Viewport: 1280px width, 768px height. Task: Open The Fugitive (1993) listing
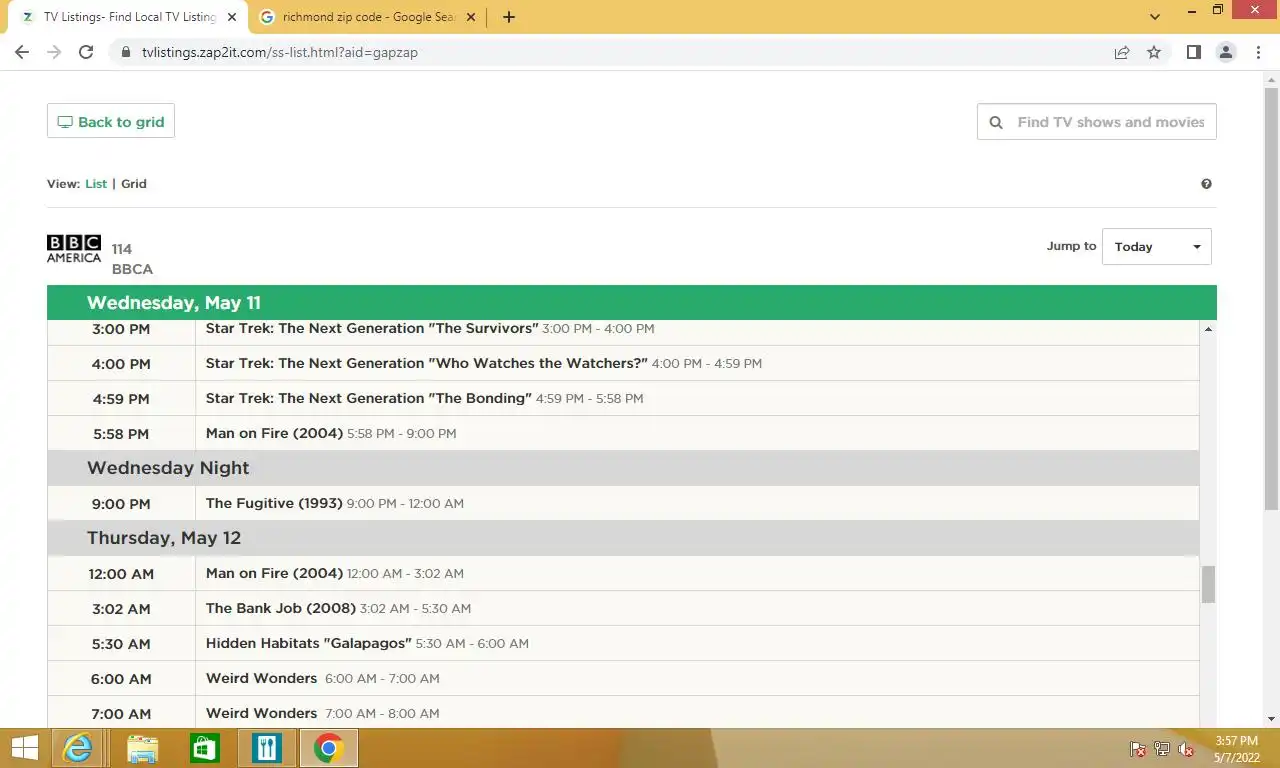(274, 503)
